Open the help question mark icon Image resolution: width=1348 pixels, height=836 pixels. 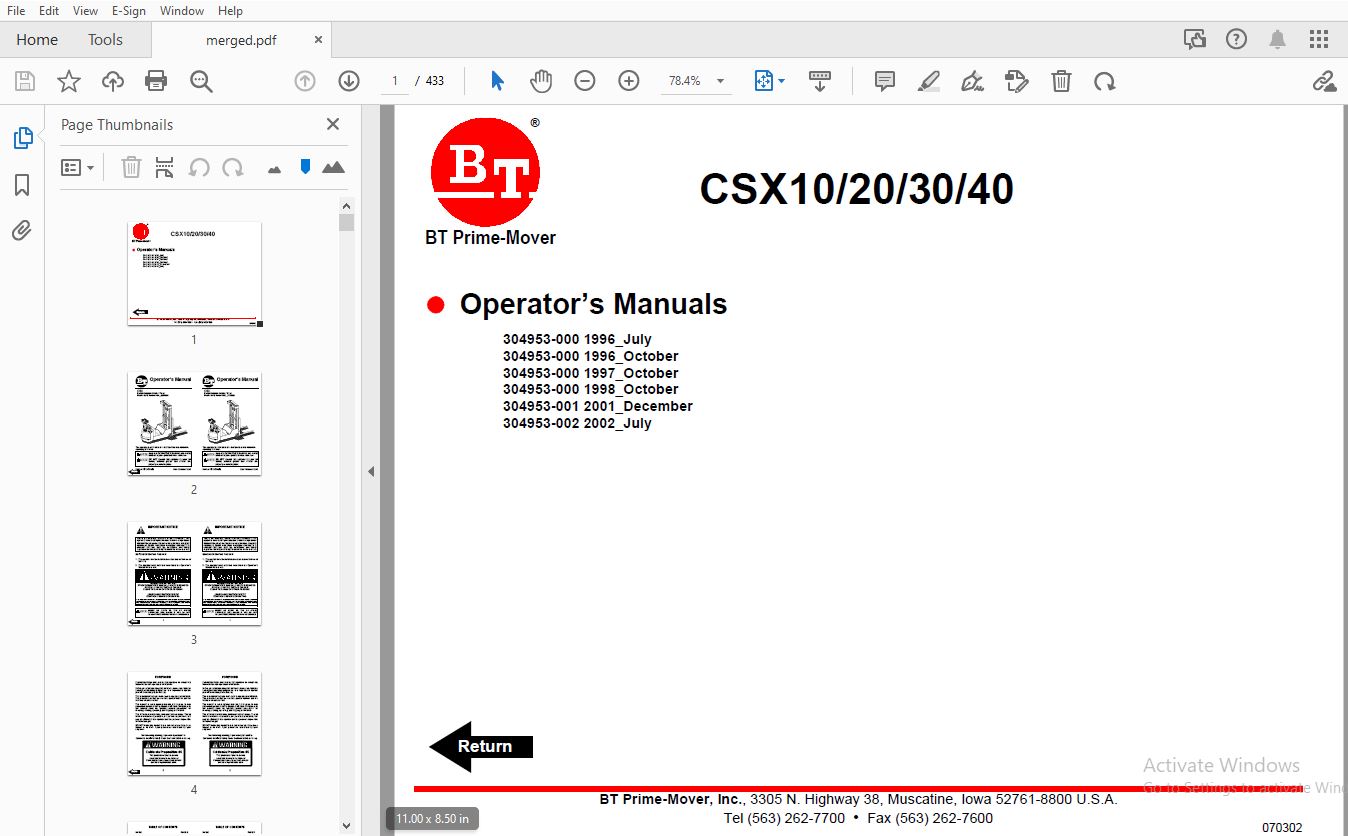[1236, 39]
